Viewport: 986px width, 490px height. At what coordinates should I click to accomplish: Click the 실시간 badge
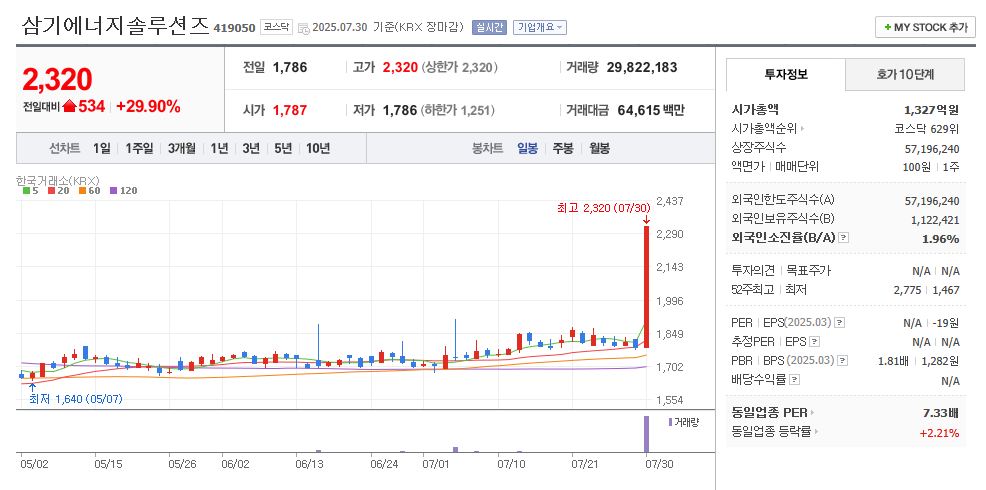(x=489, y=27)
